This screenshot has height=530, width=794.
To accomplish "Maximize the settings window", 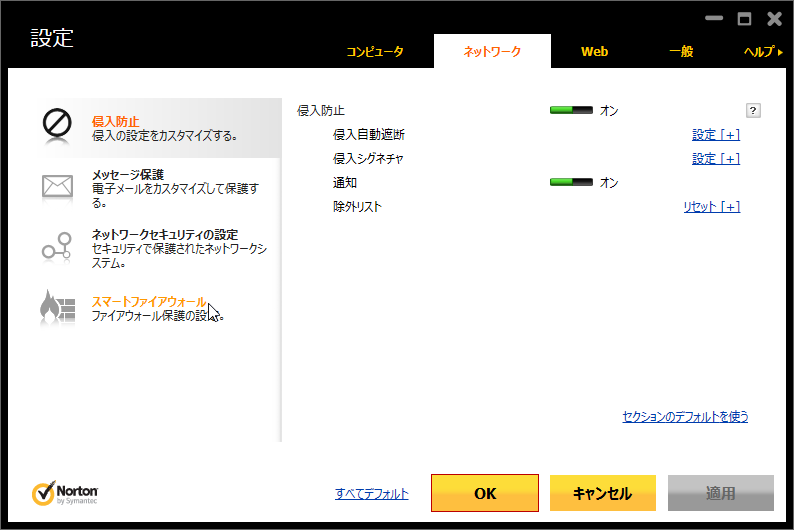I will click(x=744, y=19).
